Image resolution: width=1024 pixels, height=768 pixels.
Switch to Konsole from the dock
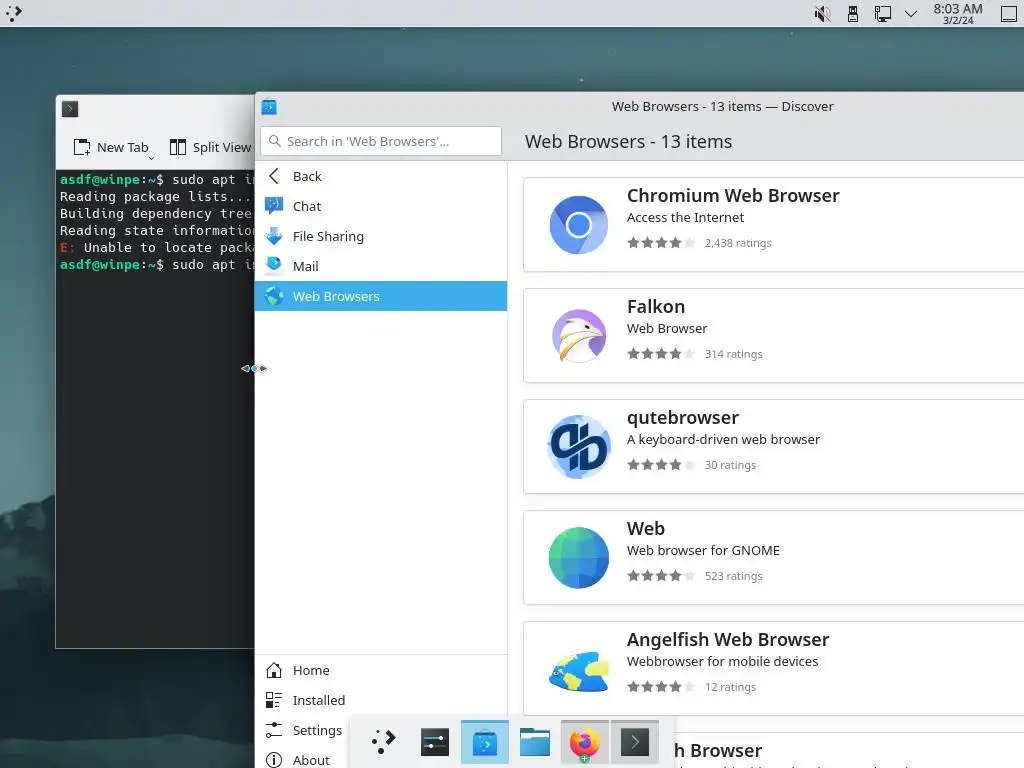(x=635, y=742)
